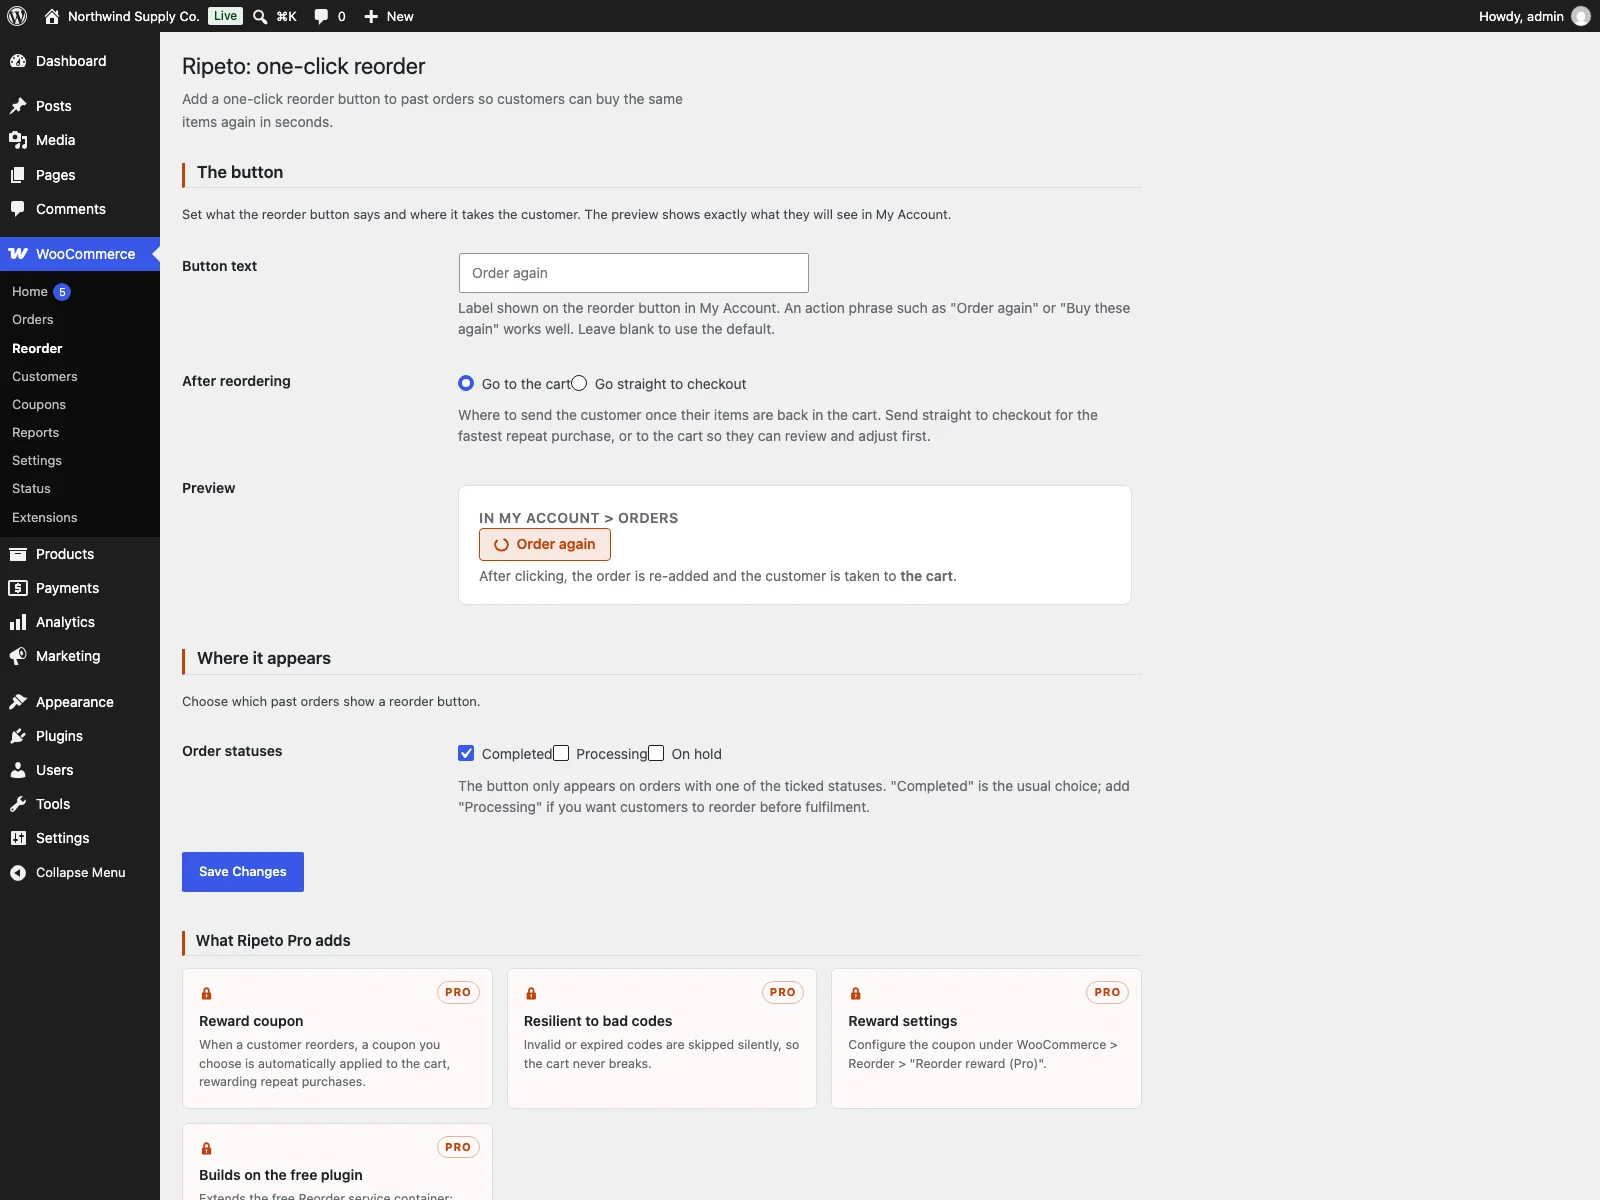The image size is (1600, 1200).
Task: Click the Collapse Menu arrow icon
Action: point(18,873)
